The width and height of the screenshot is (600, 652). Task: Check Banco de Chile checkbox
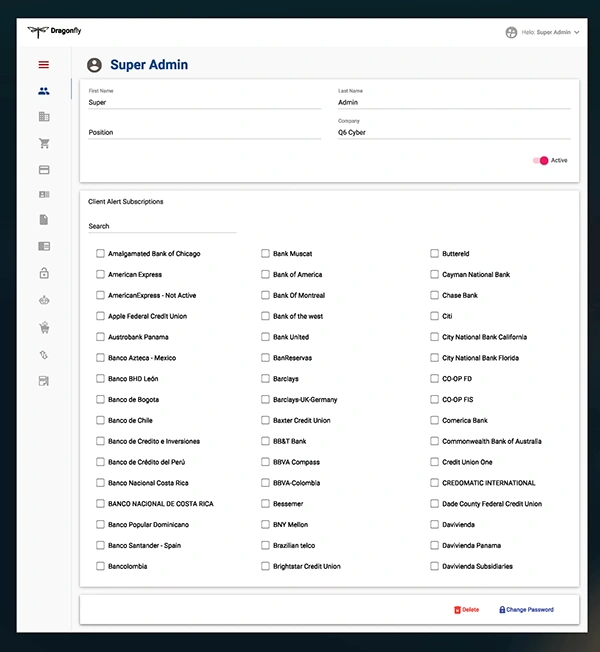pyautogui.click(x=100, y=420)
